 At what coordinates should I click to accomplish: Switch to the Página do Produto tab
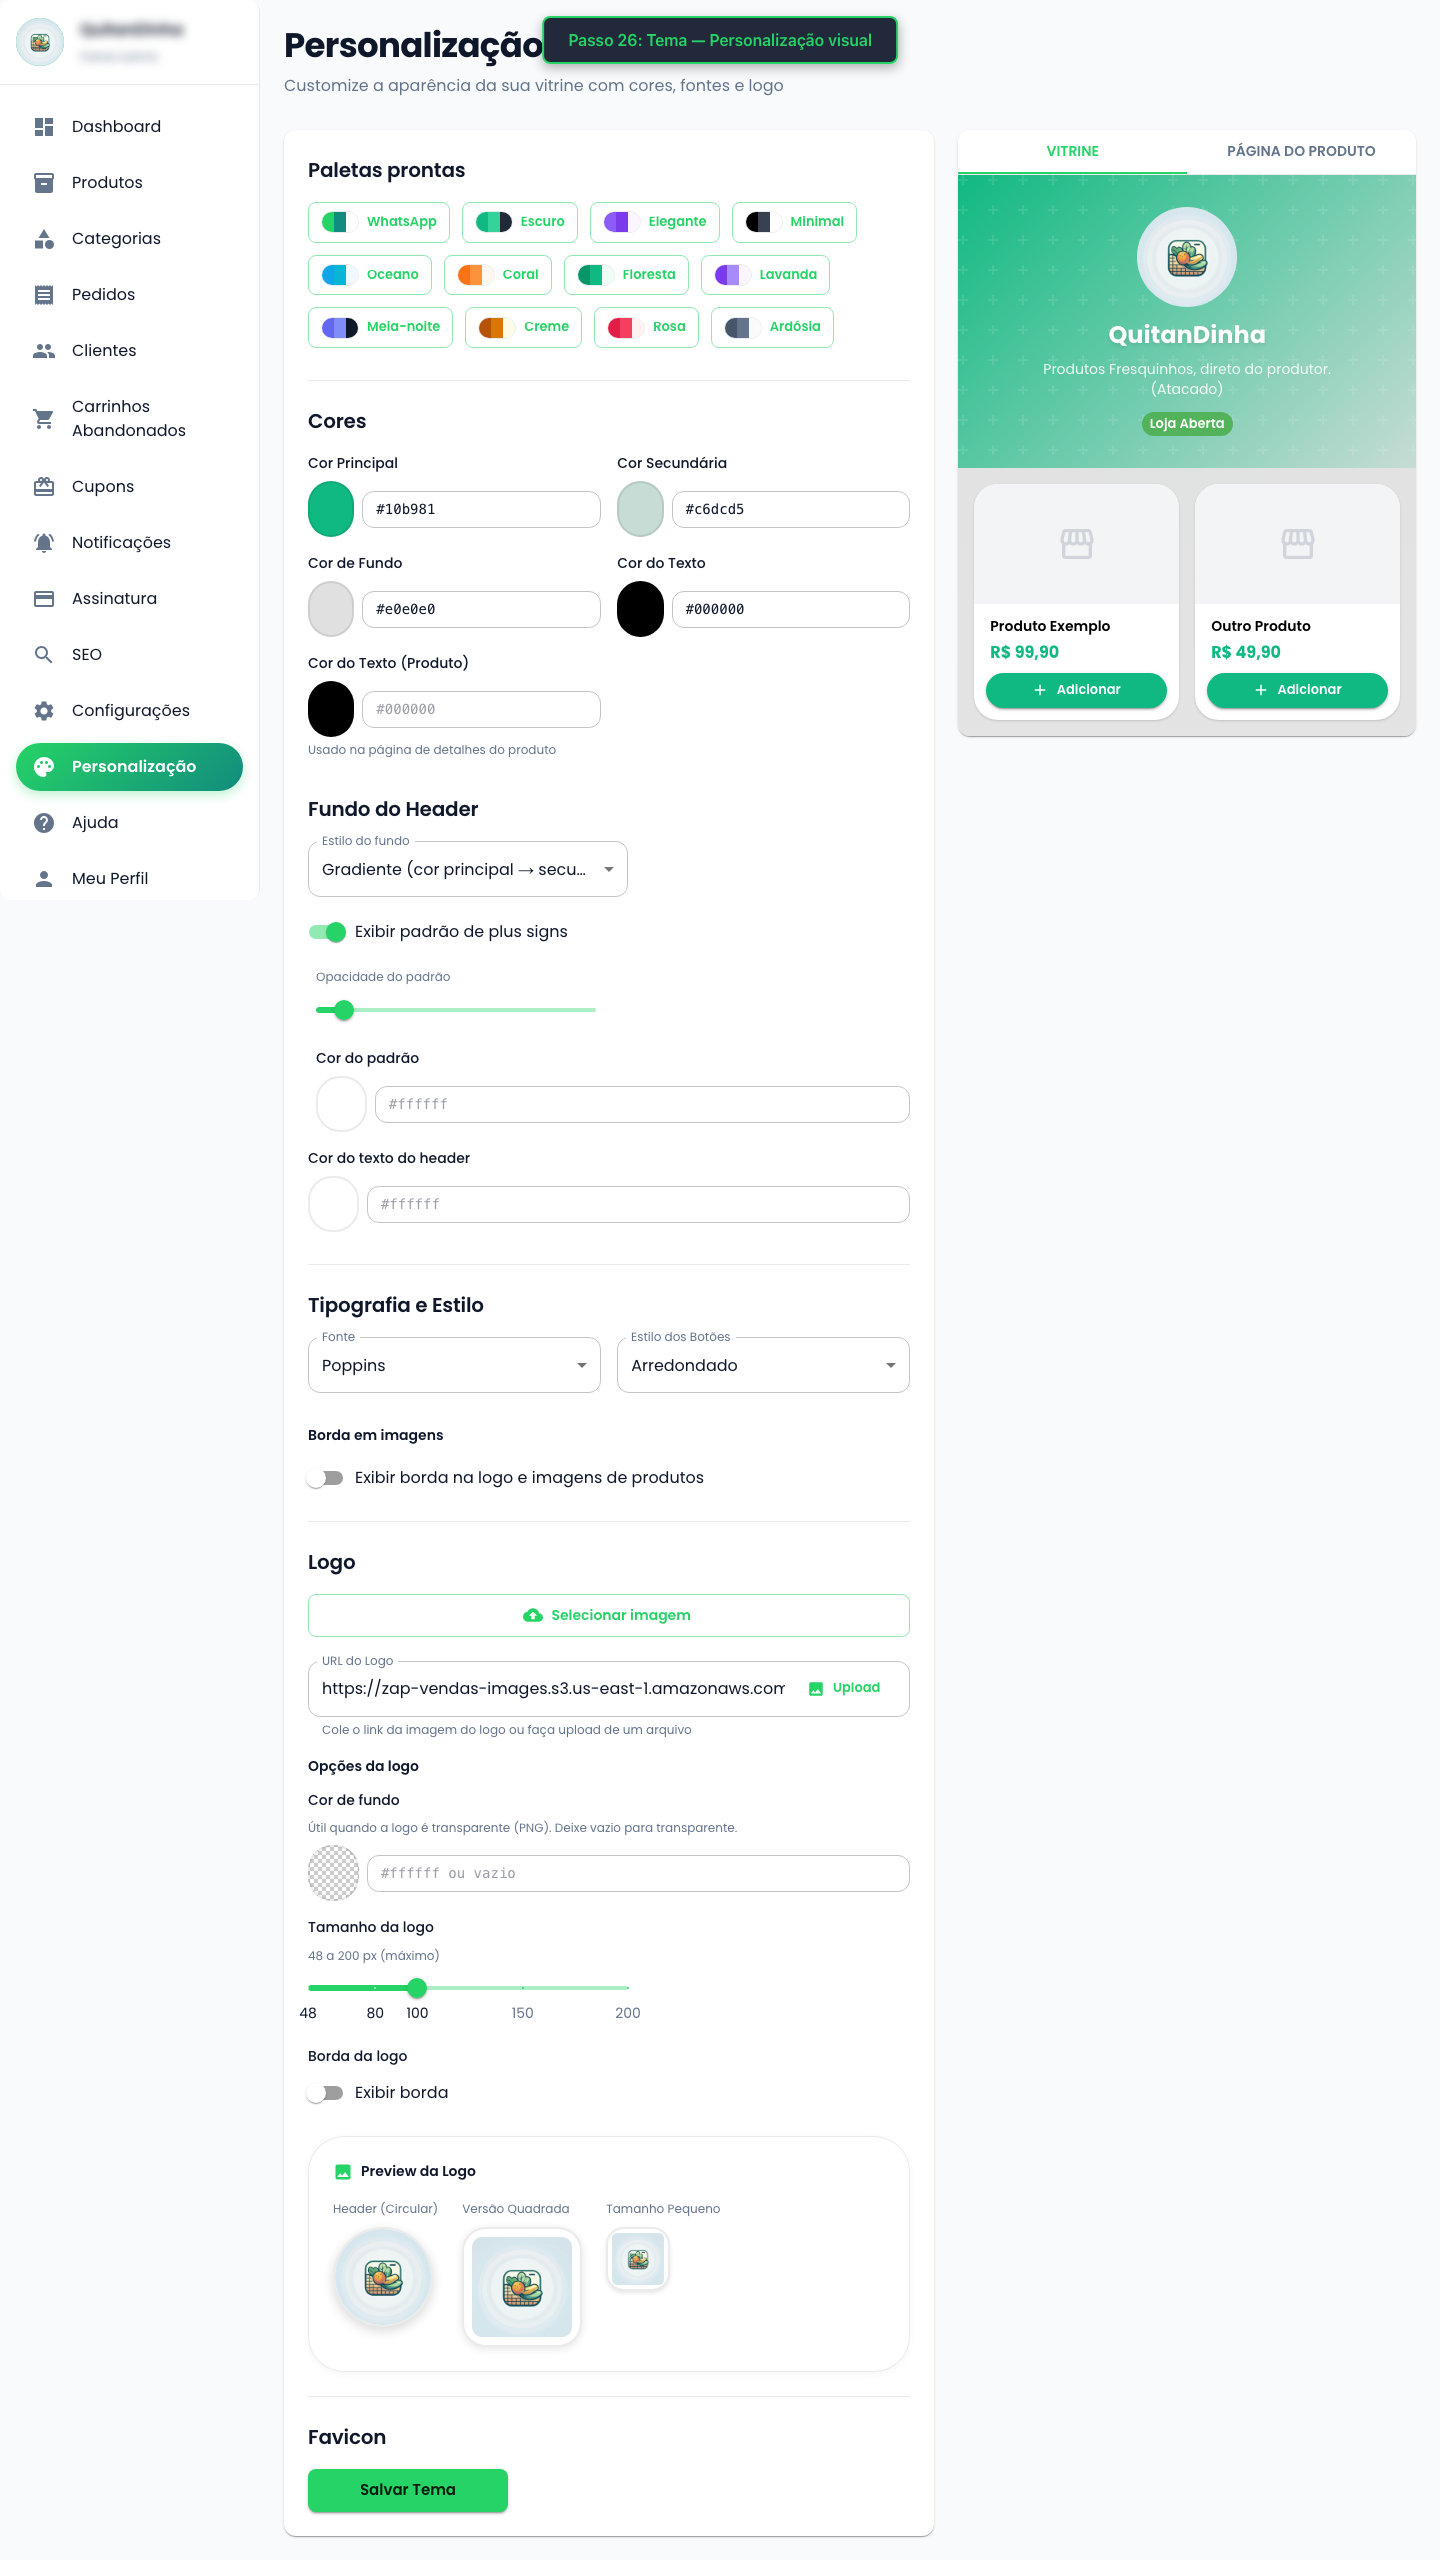(1300, 151)
